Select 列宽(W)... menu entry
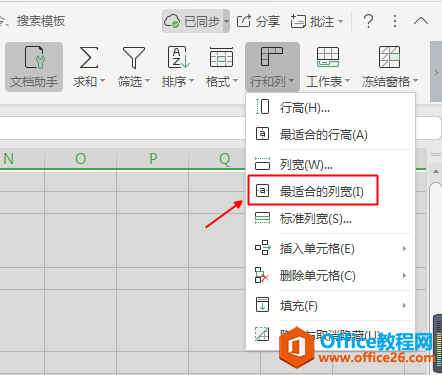This screenshot has width=442, height=375. pos(330,164)
